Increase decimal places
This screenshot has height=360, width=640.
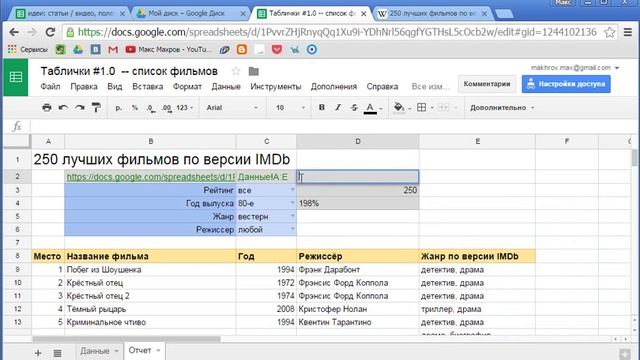point(167,108)
